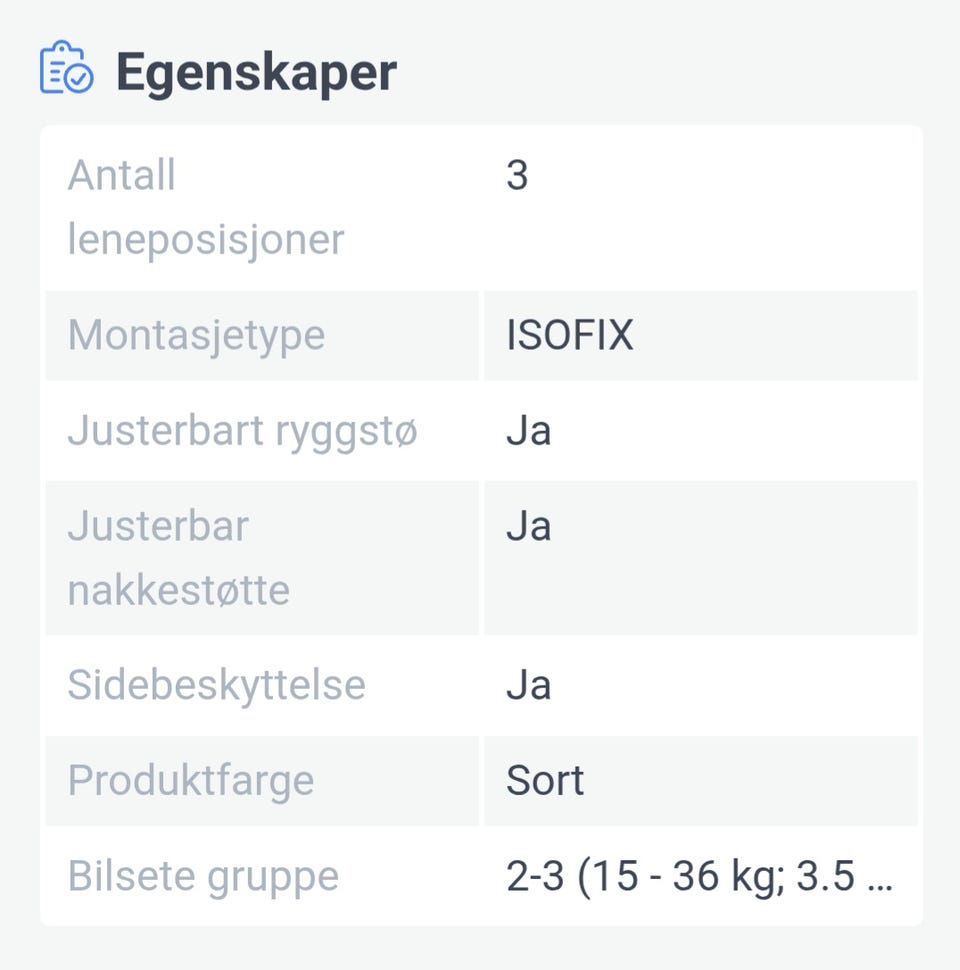Click the Egenskaper clipboard checklist icon

66,69
